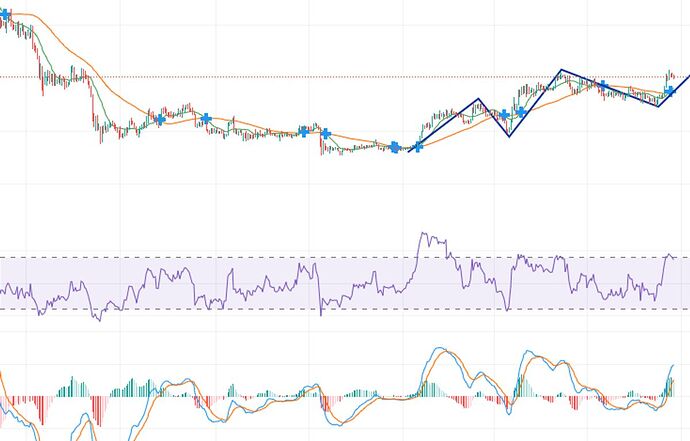Select the first low point of the dark blue zigzag

509,136
